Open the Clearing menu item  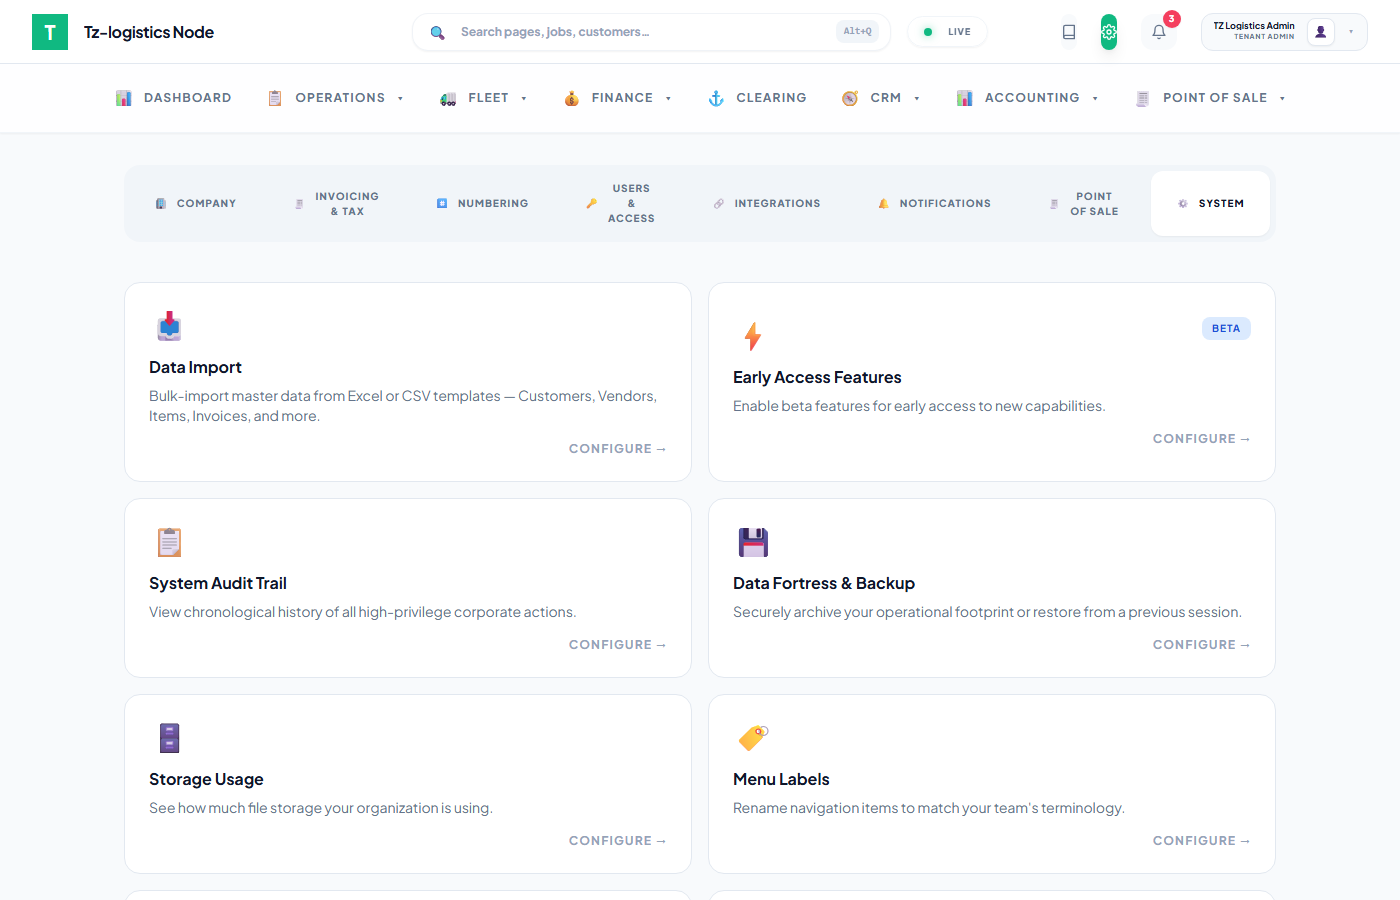click(758, 98)
